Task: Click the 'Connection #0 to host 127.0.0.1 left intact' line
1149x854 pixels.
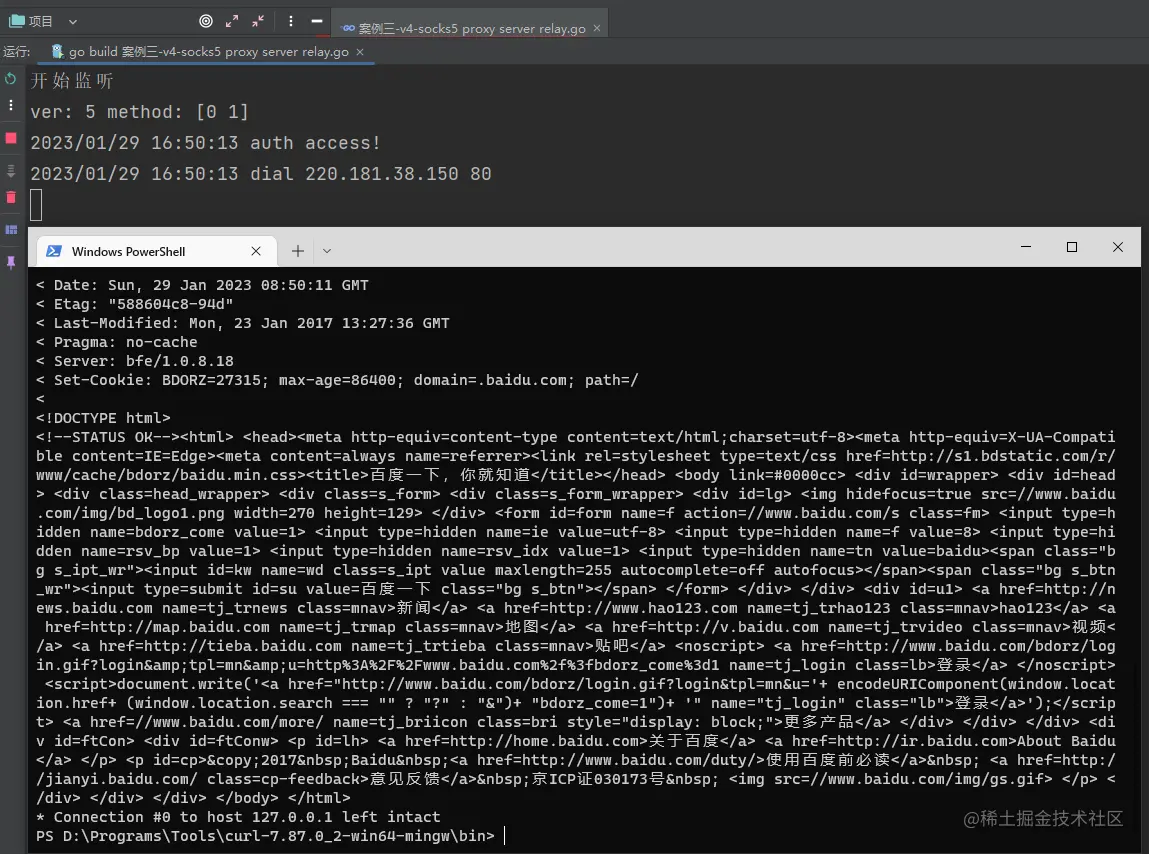Action: [x=238, y=817]
